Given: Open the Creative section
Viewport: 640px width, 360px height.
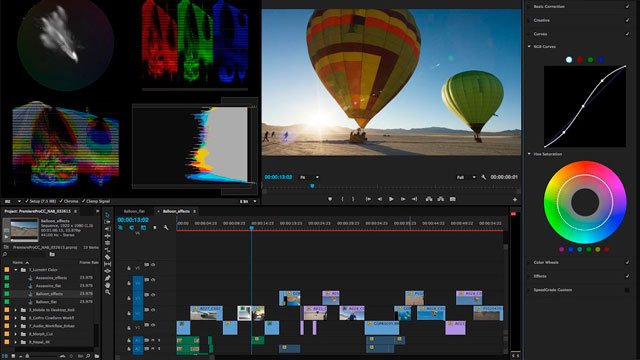Looking at the screenshot, I should point(542,20).
